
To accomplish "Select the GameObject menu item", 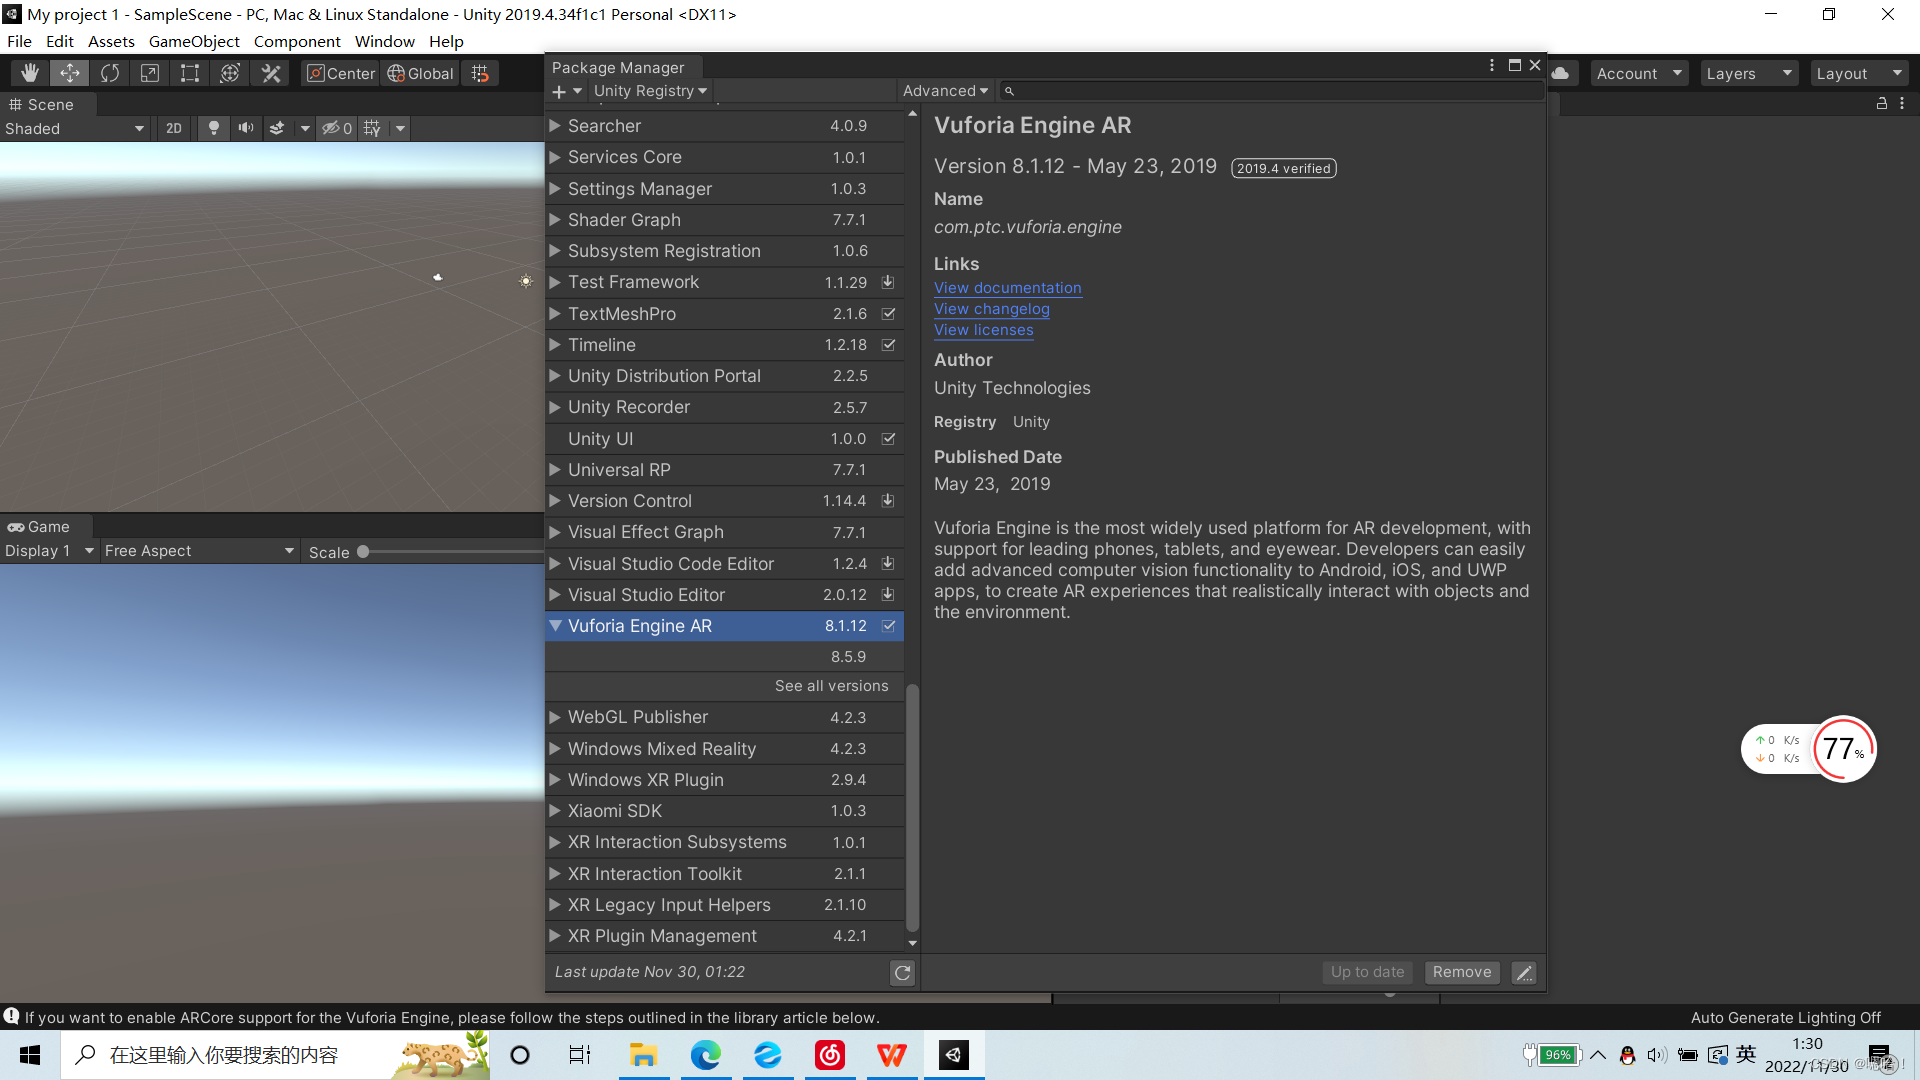I will [194, 41].
